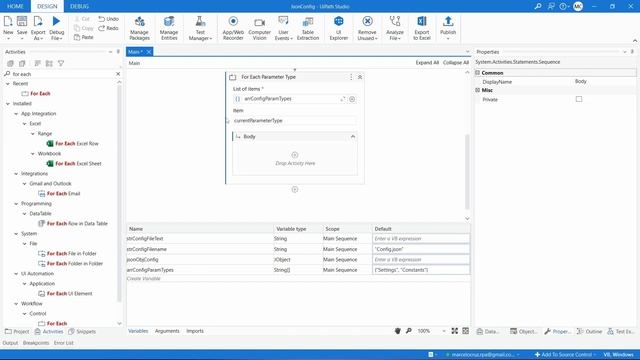Collapse the Programming node
This screenshot has width=640, height=360.
pyautogui.click(x=16, y=204)
